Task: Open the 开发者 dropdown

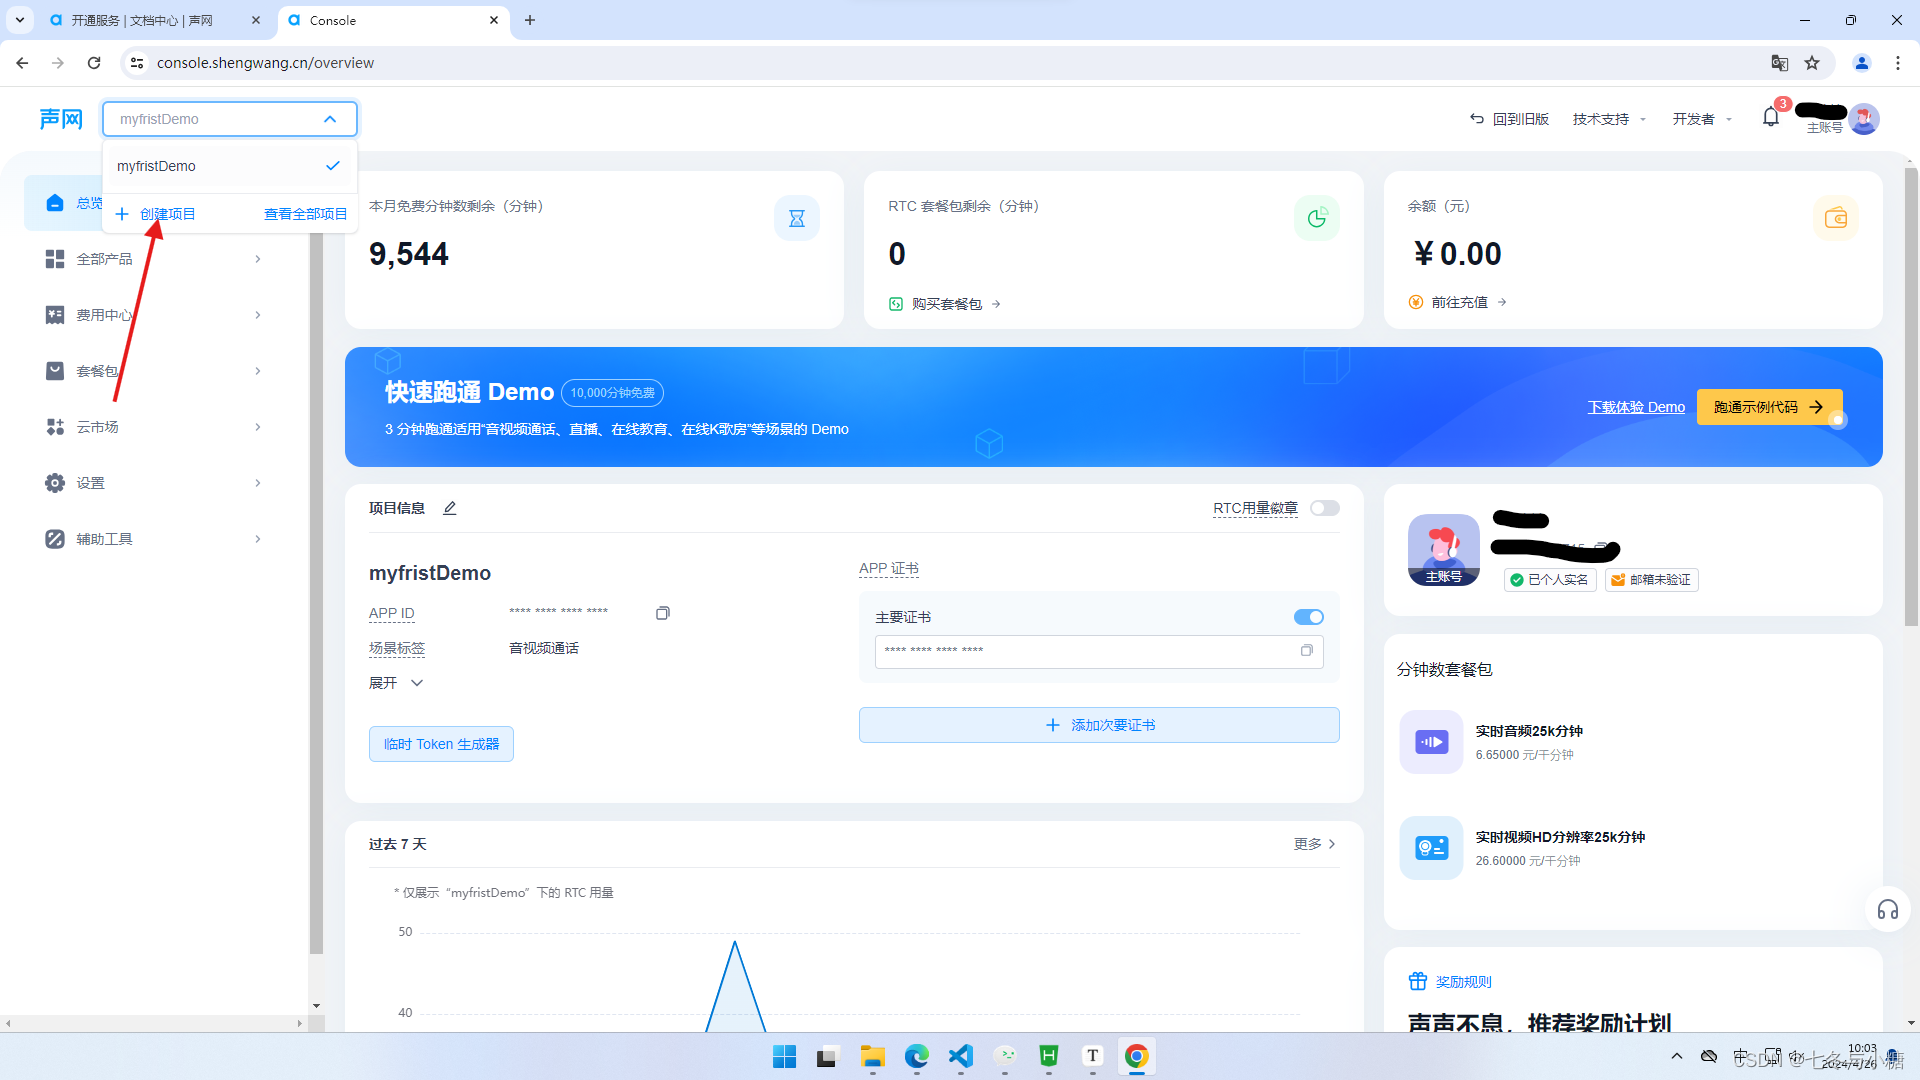Action: (x=1702, y=119)
